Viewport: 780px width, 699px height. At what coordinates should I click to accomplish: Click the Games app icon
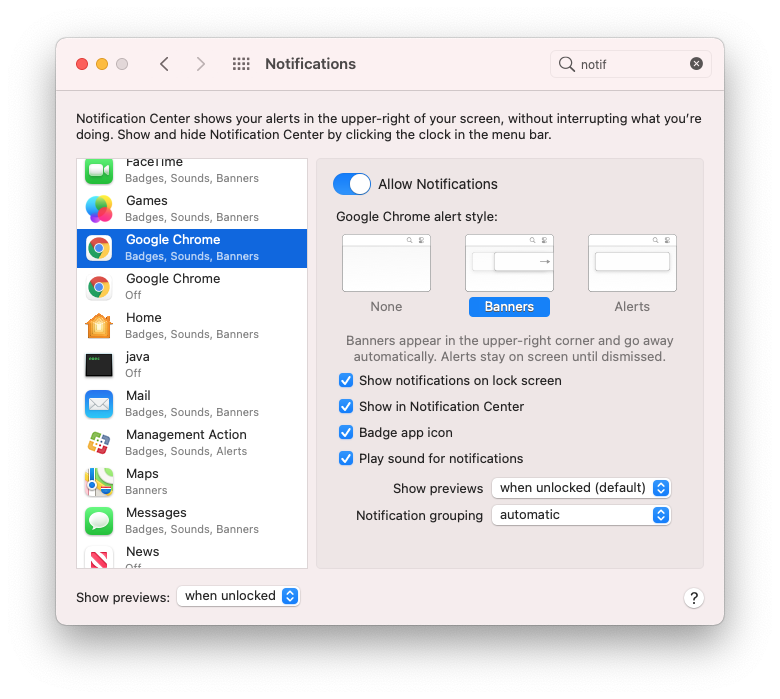click(x=99, y=209)
